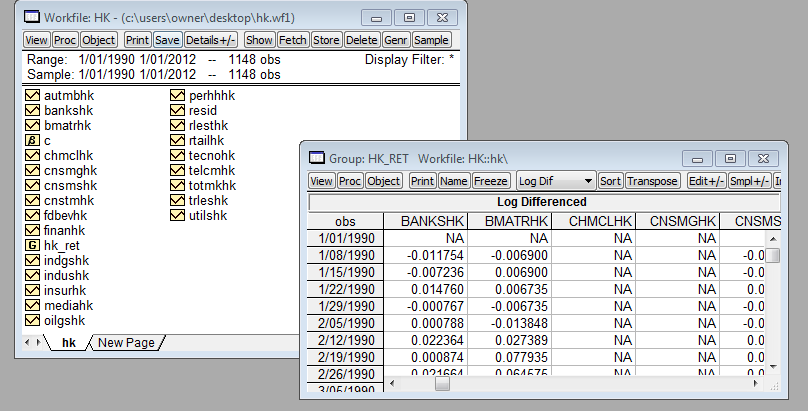Click the Fetch button
Image resolution: width=808 pixels, height=411 pixels.
(292, 40)
